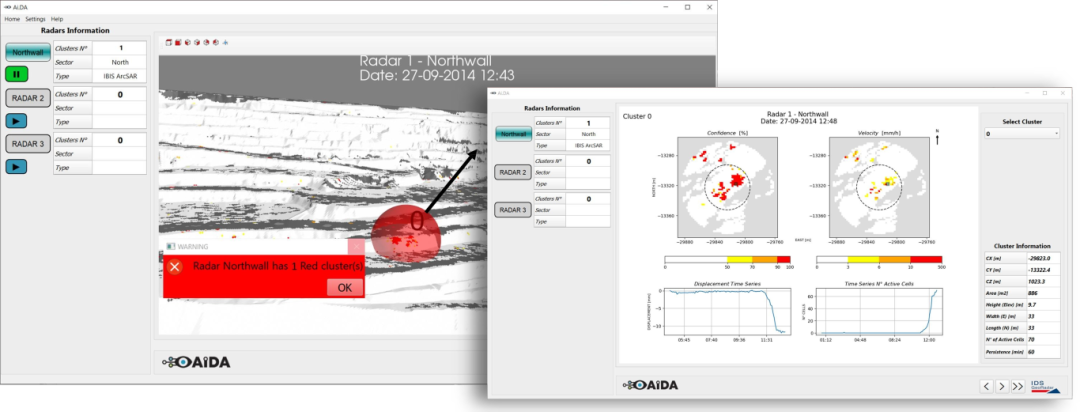Click IBIS ArcSAR type cell in back window
This screenshot has width=1080, height=412.
120,76
